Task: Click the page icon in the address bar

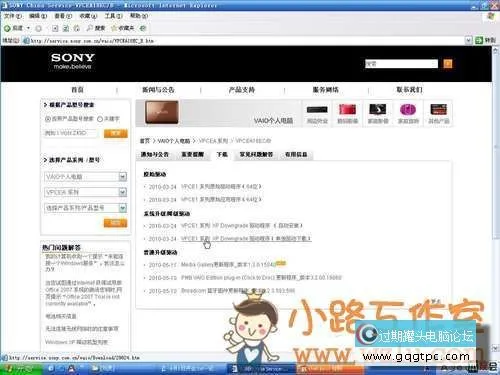Action: point(26,41)
